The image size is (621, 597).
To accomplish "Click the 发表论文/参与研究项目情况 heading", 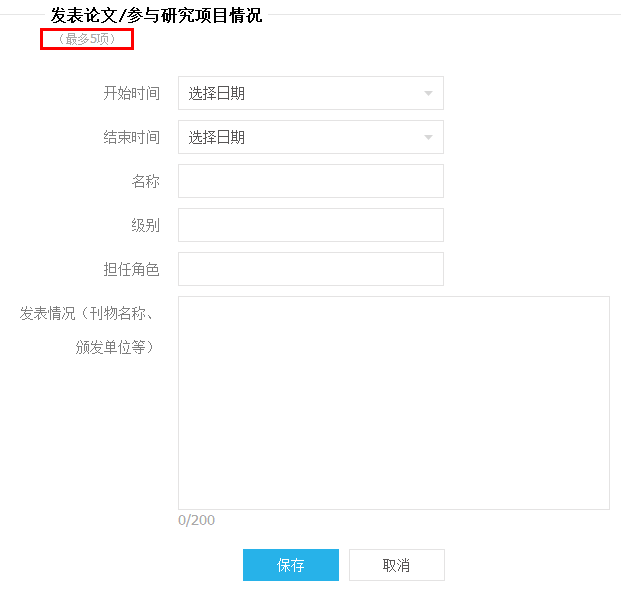I will click(x=156, y=16).
